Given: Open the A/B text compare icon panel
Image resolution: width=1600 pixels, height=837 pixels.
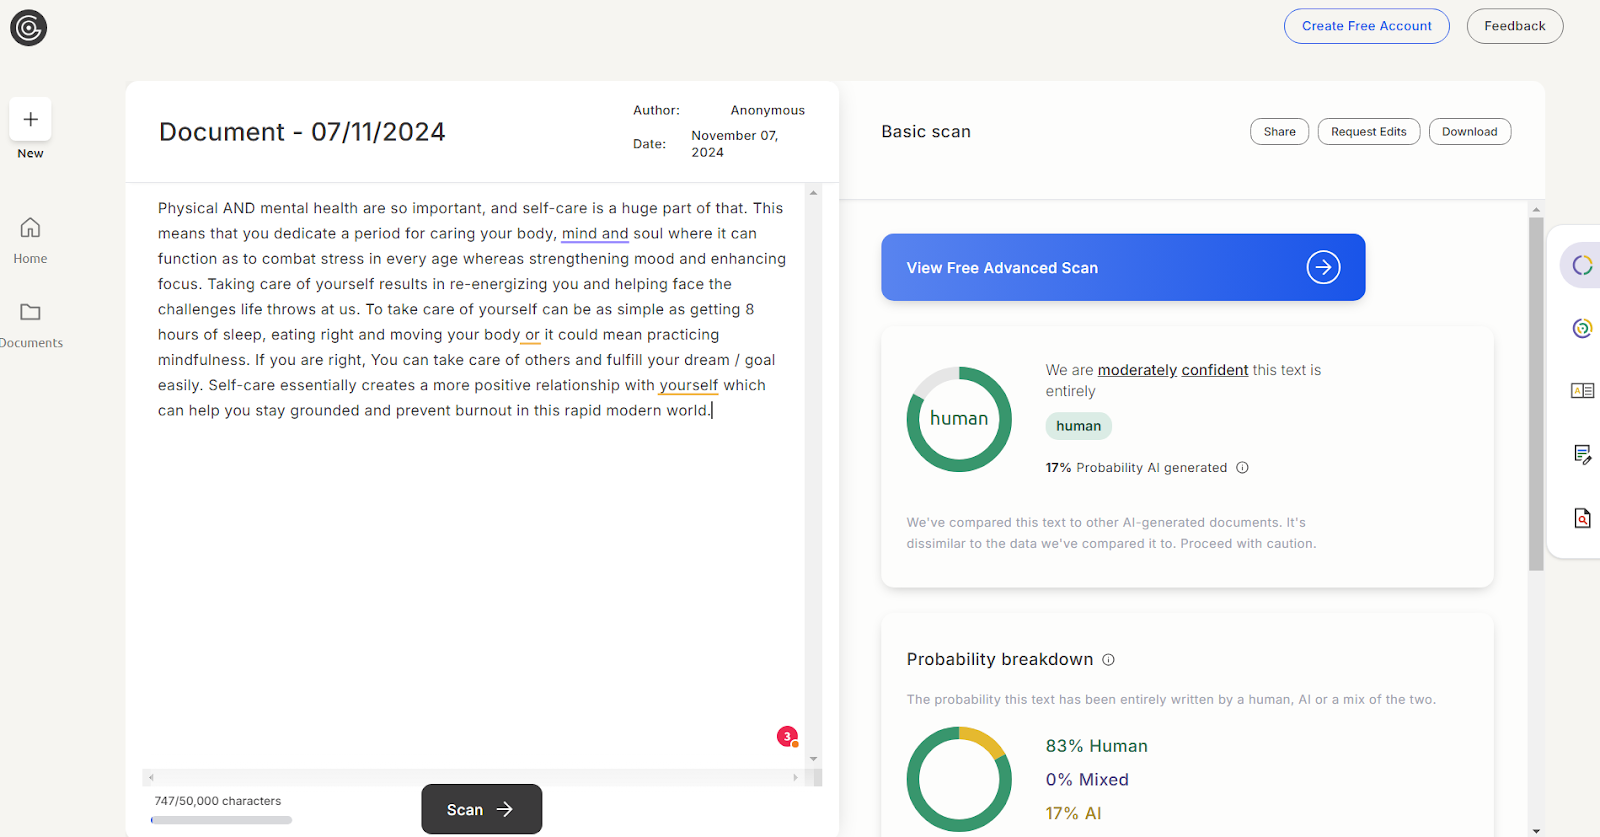Looking at the screenshot, I should (x=1582, y=391).
